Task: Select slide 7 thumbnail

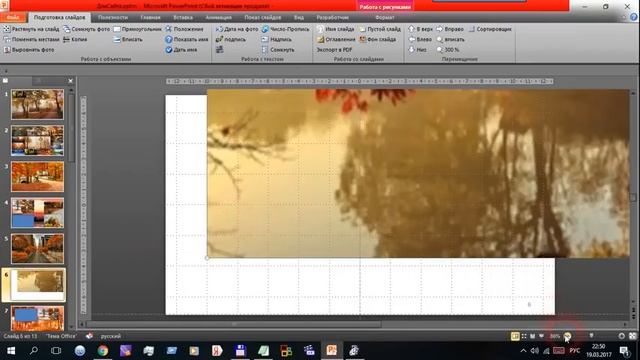Action: coord(37,318)
